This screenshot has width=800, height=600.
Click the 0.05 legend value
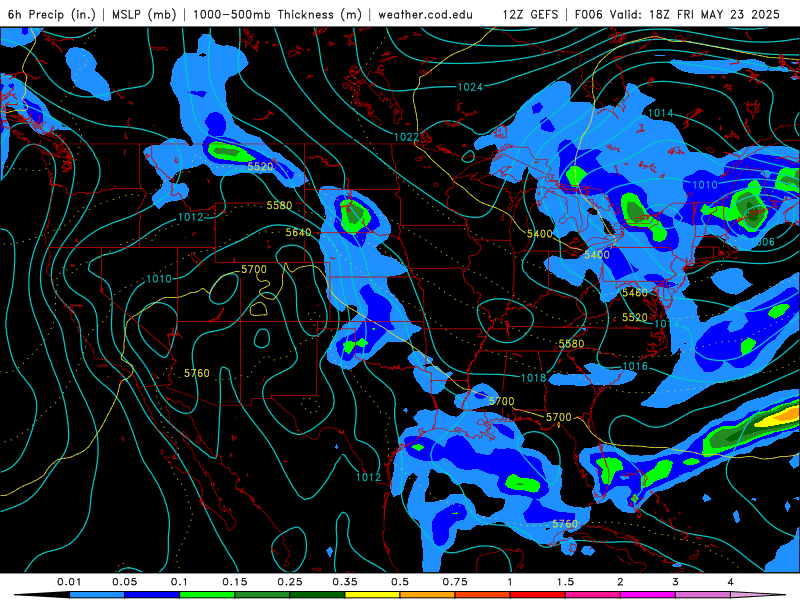click(x=124, y=582)
